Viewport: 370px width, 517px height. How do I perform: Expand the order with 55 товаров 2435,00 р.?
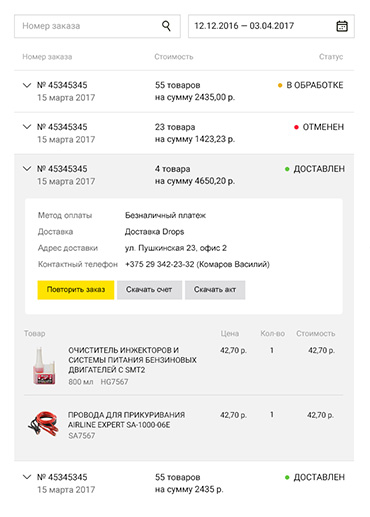click(x=27, y=85)
